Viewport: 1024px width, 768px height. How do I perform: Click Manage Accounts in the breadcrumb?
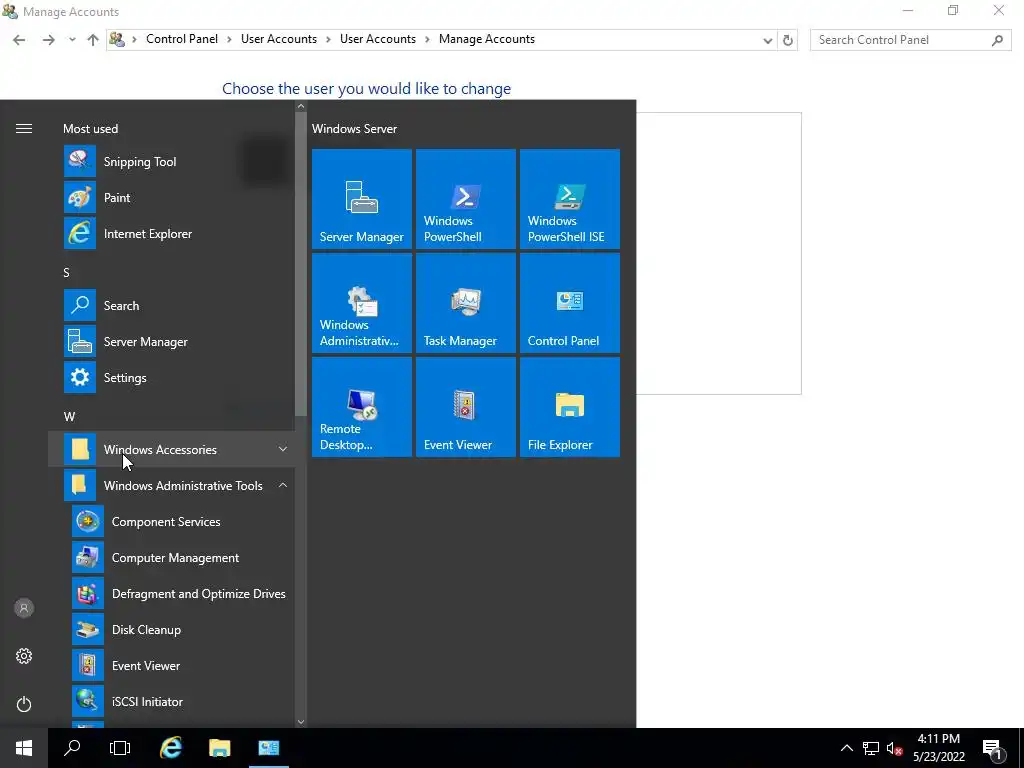(x=487, y=39)
